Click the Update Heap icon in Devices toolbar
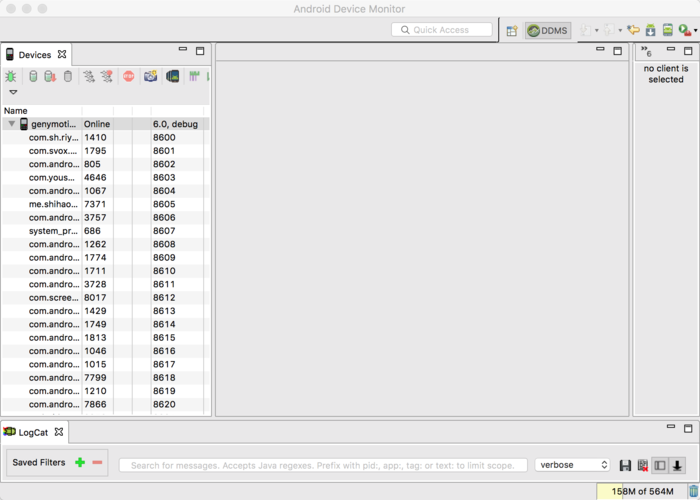This screenshot has width=700, height=500. point(32,76)
